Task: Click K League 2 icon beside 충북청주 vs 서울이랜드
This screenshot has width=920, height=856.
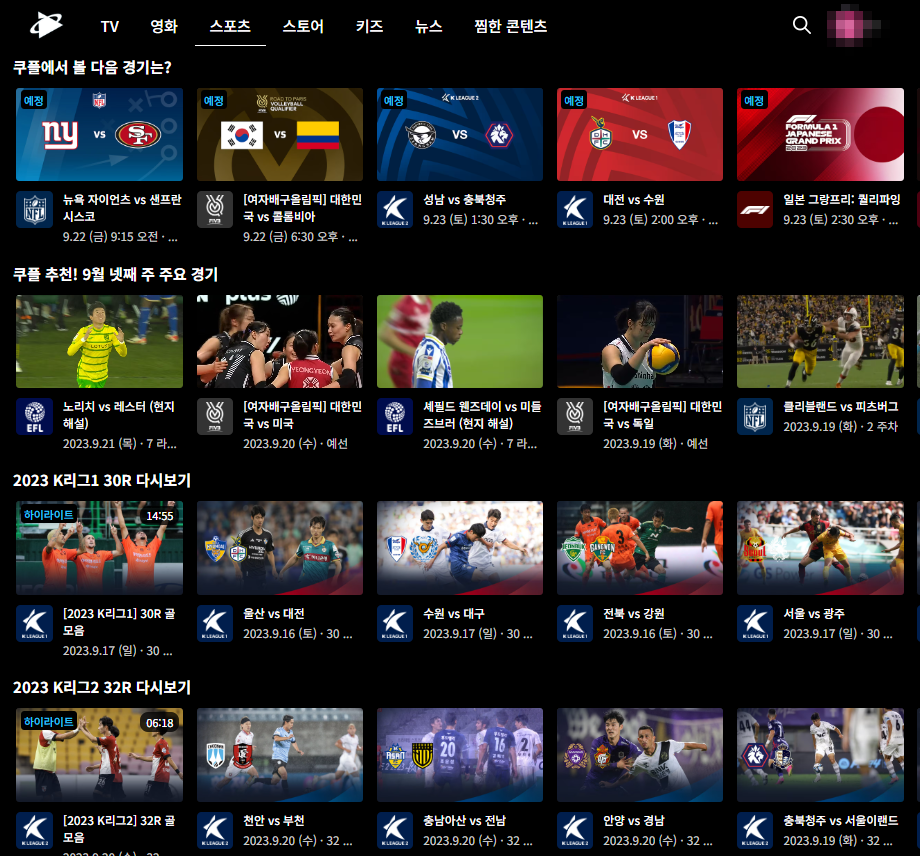Action: click(755, 831)
